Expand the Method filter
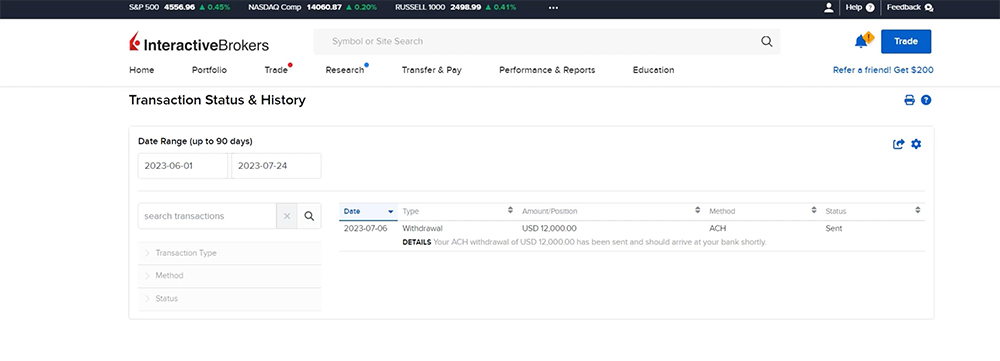This screenshot has height=361, width=1000. click(x=230, y=276)
